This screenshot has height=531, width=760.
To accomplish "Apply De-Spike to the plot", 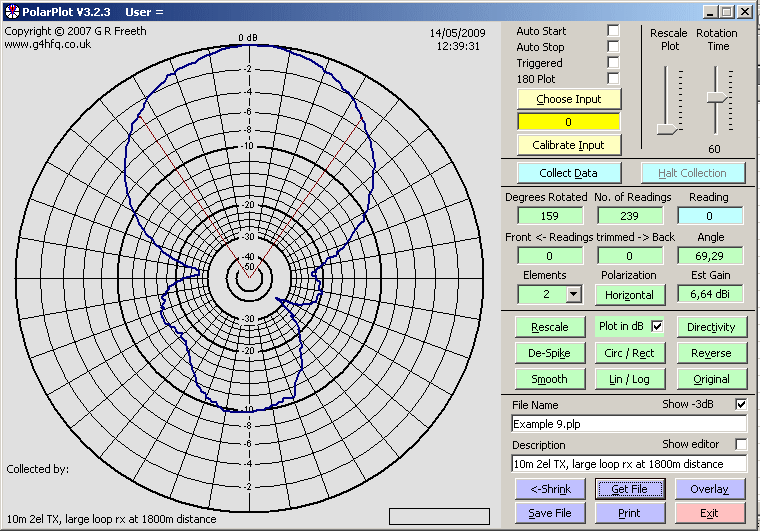I will click(548, 353).
